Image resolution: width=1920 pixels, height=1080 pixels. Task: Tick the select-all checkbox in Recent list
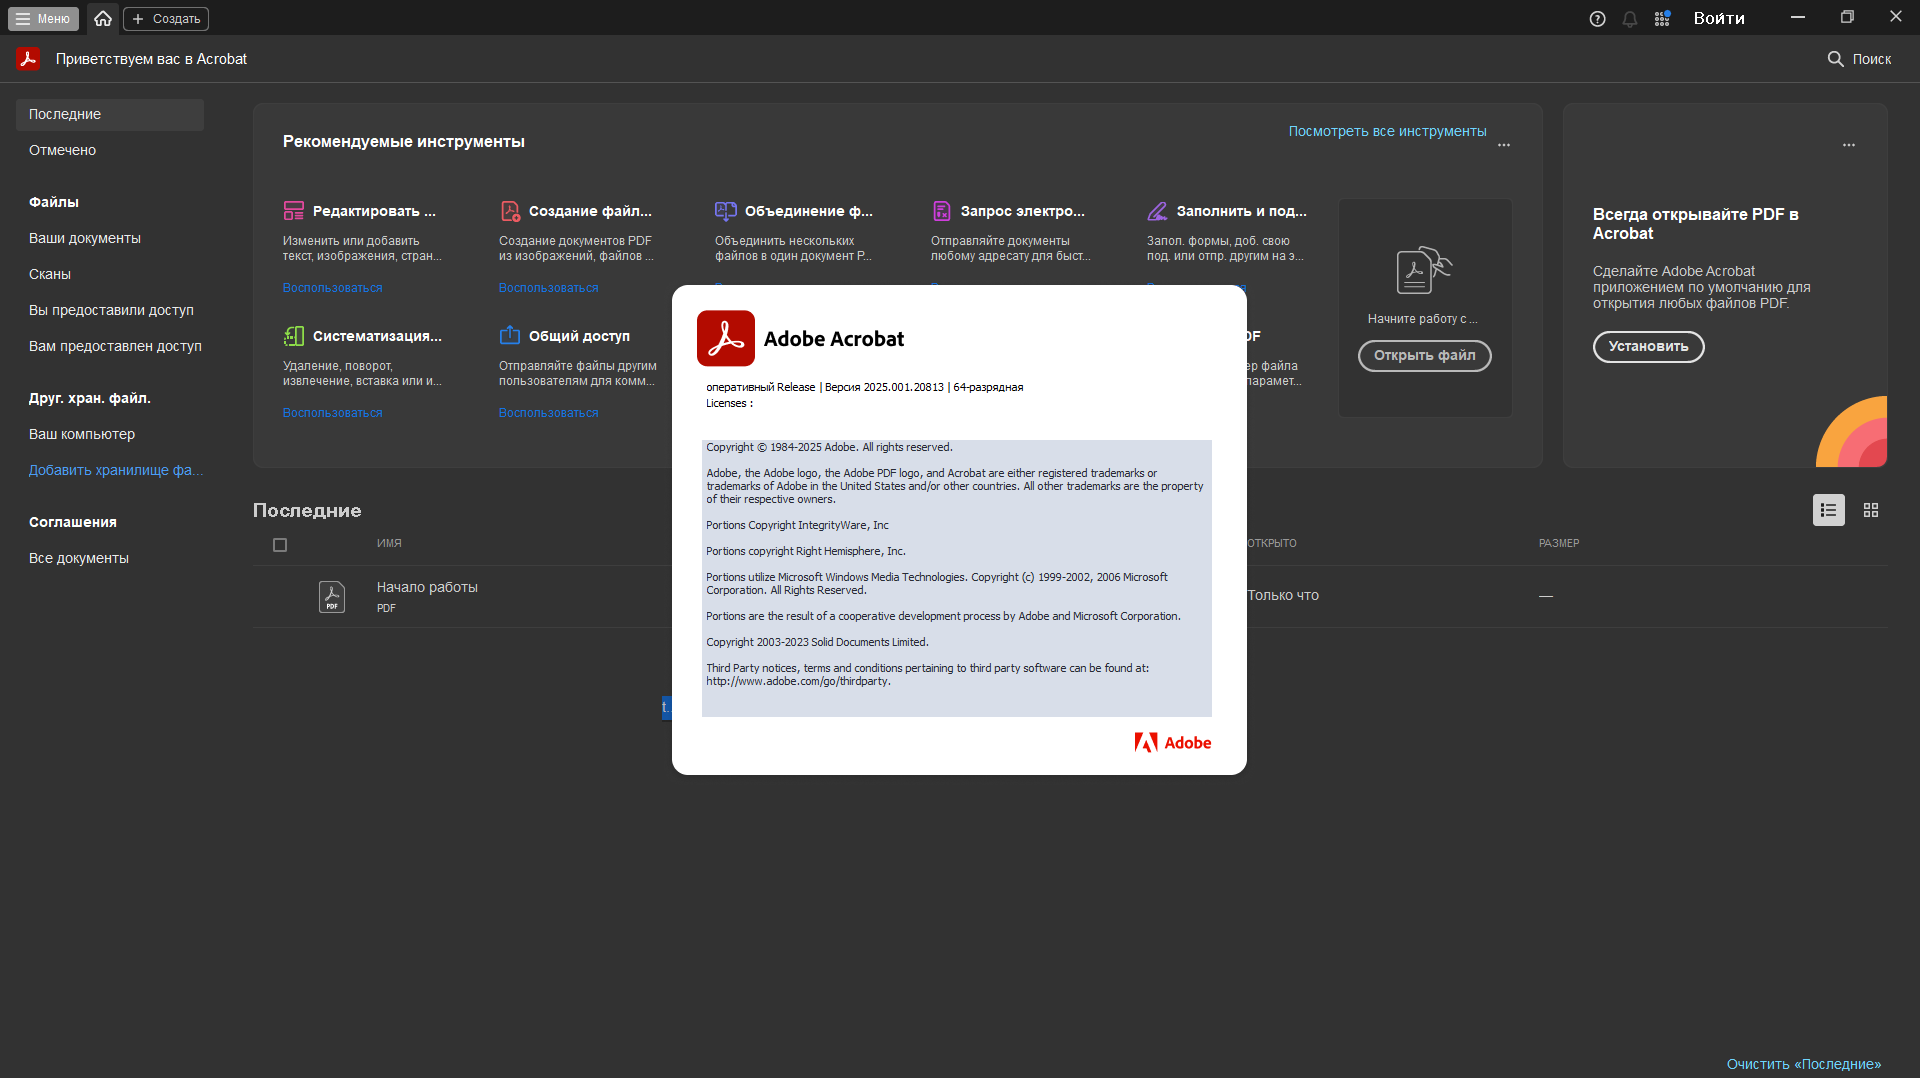(280, 545)
